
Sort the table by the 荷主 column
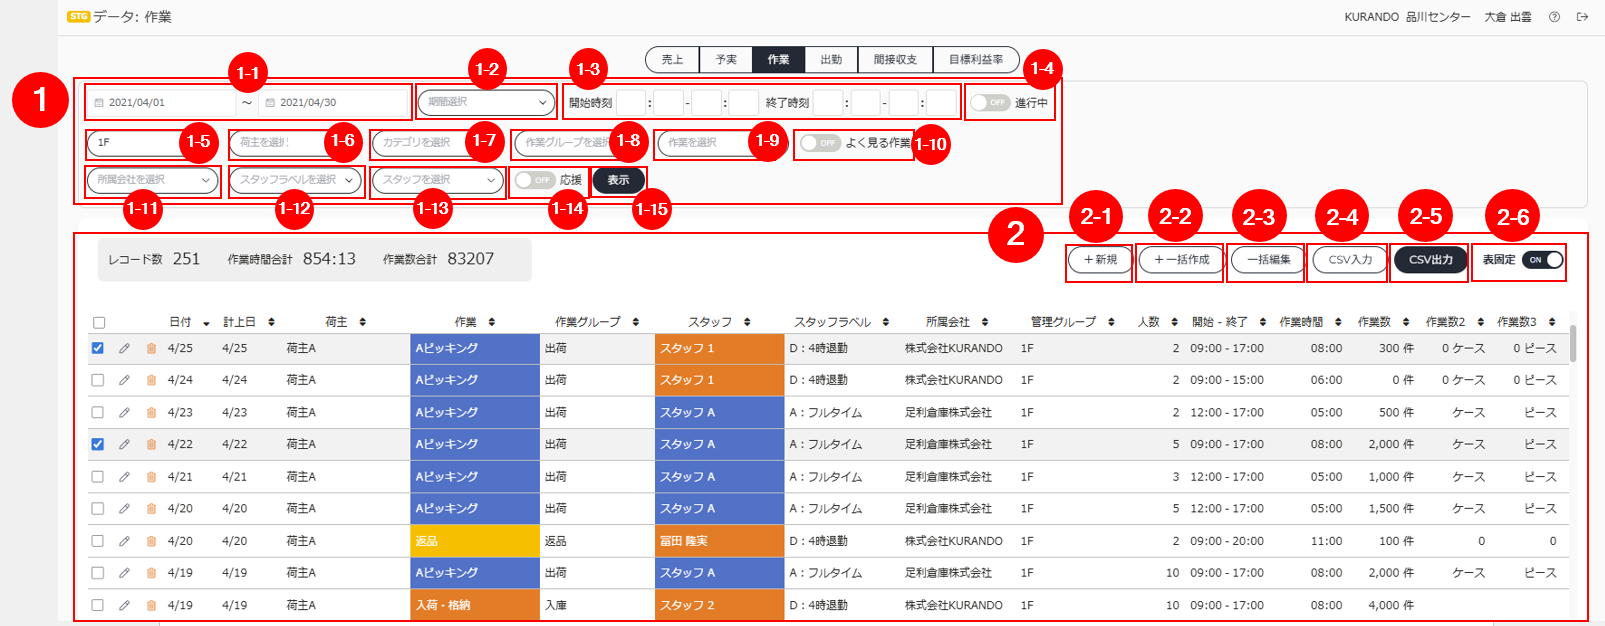tap(362, 322)
